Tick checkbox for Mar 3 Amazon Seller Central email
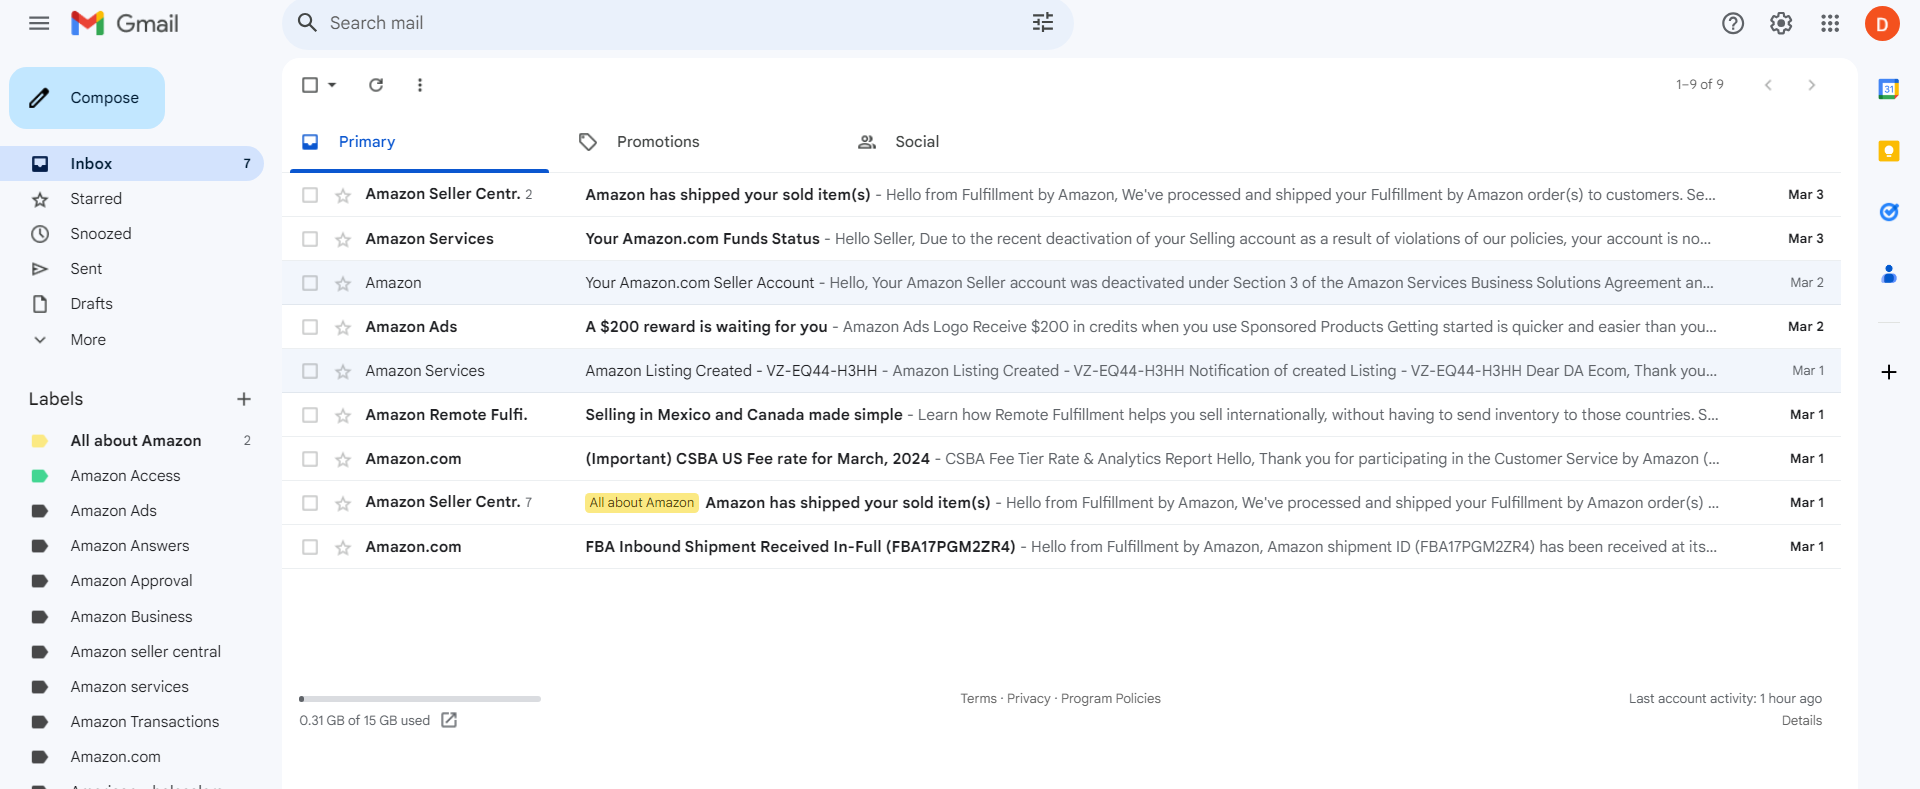 310,195
